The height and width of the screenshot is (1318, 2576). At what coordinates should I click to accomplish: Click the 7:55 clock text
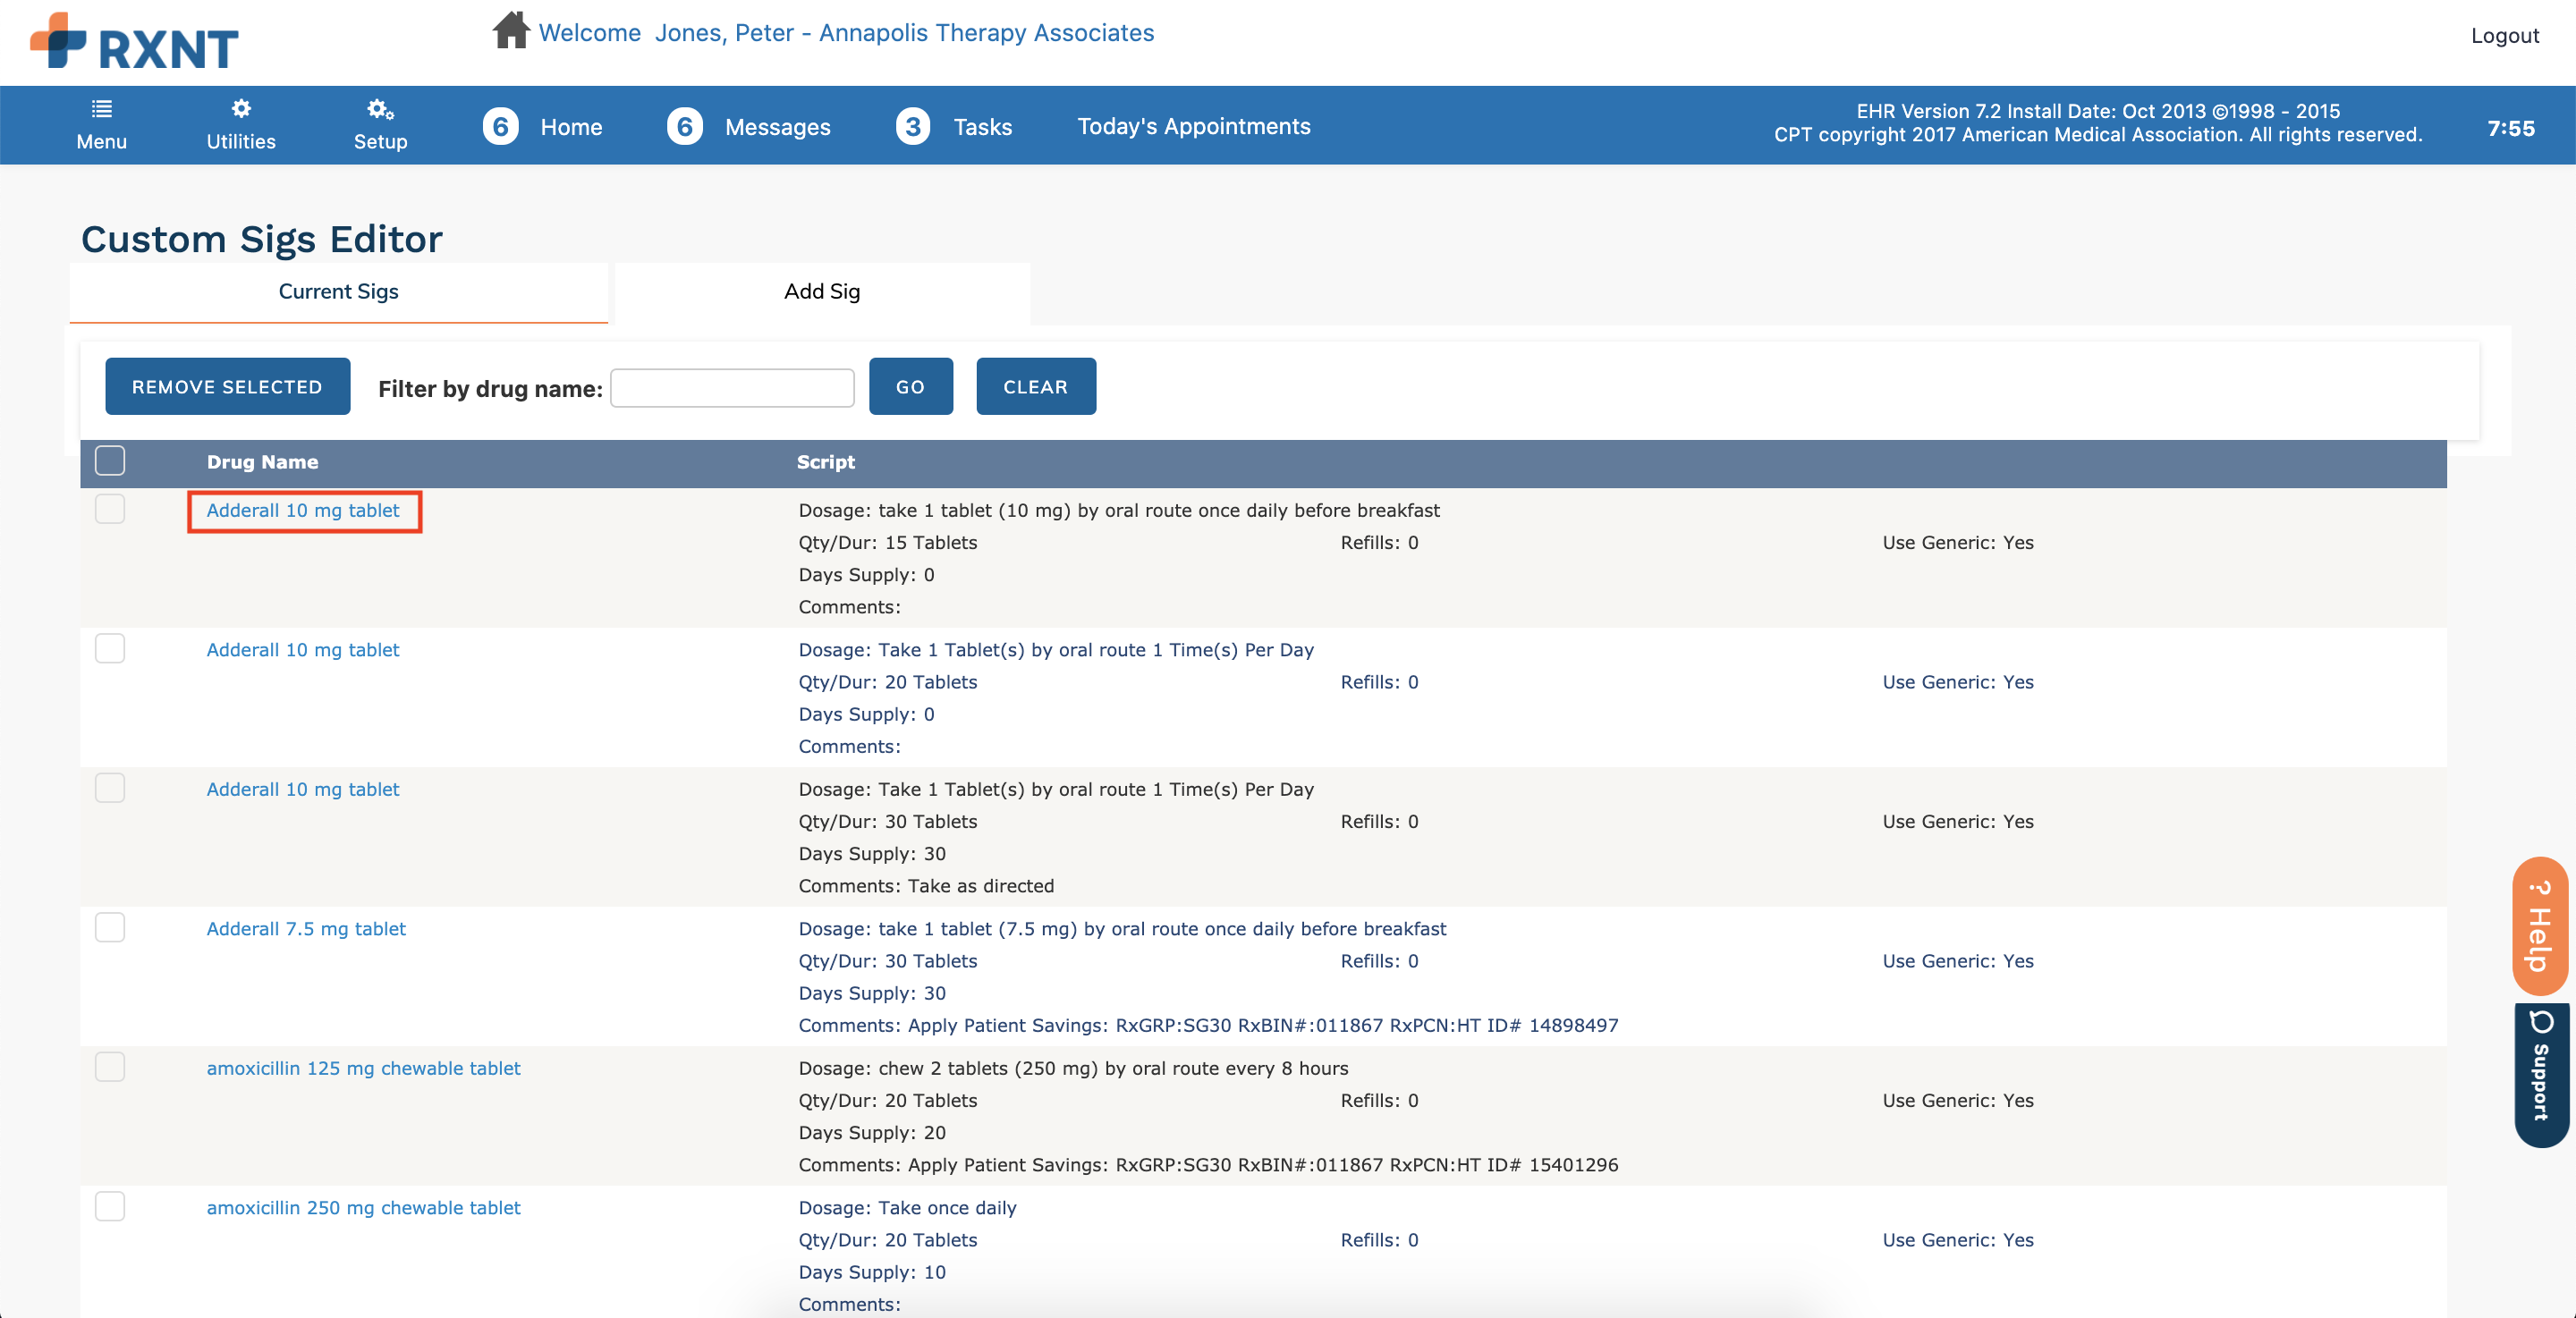(2511, 128)
